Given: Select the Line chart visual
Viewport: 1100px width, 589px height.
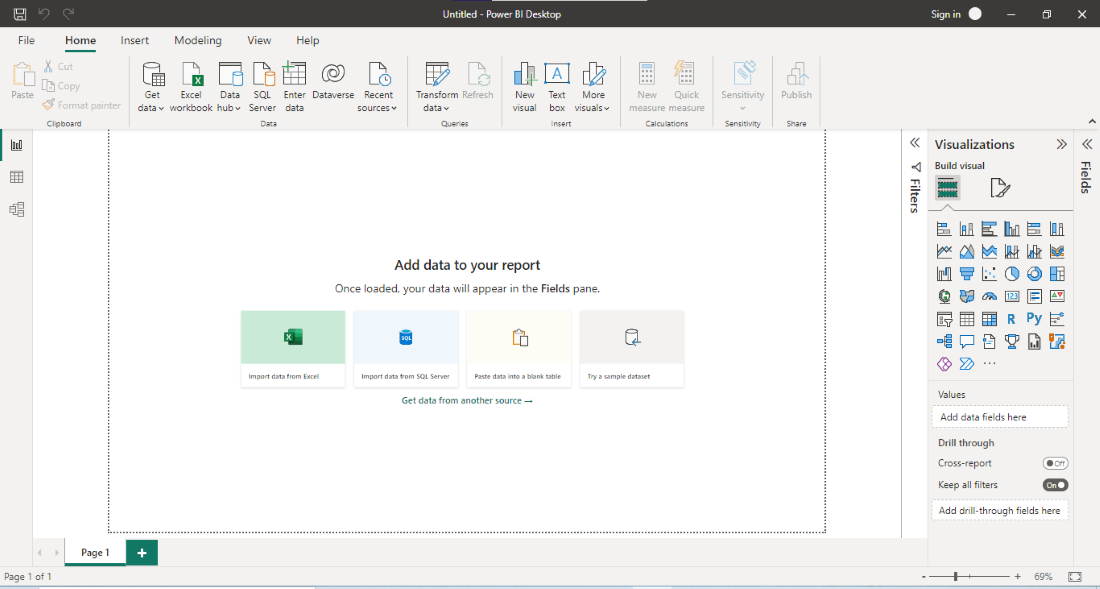Looking at the screenshot, I should pos(944,251).
